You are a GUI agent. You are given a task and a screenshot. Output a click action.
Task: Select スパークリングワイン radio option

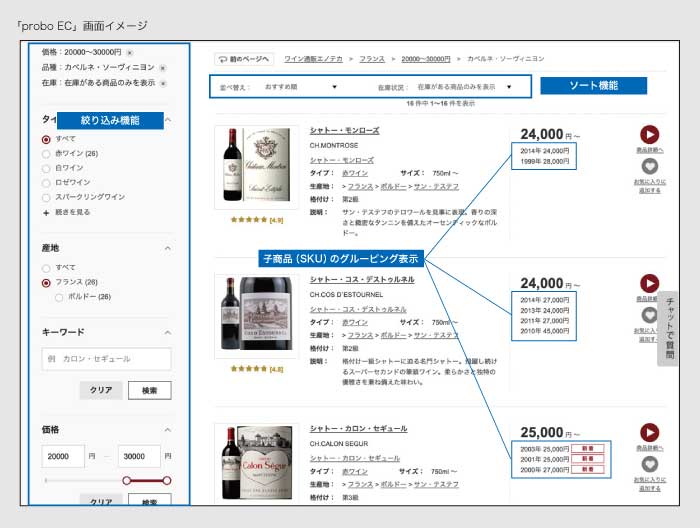[46, 197]
